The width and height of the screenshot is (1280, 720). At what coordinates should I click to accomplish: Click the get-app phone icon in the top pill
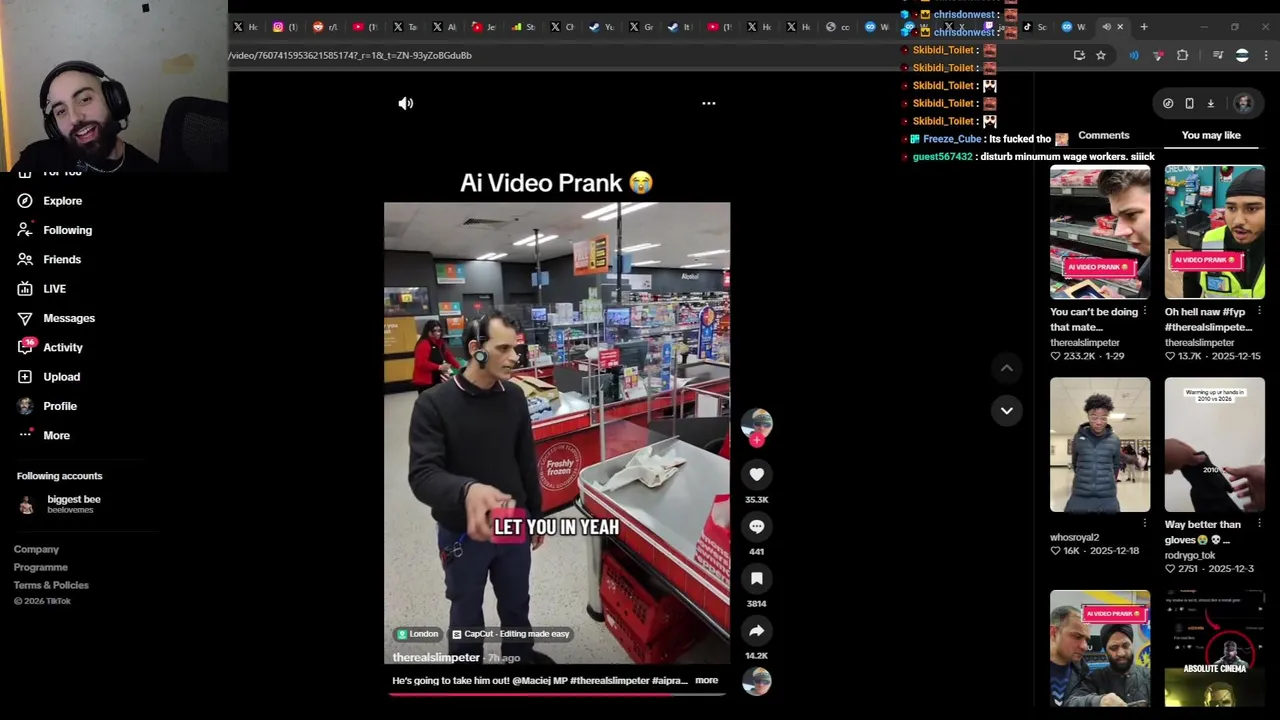[1189, 103]
